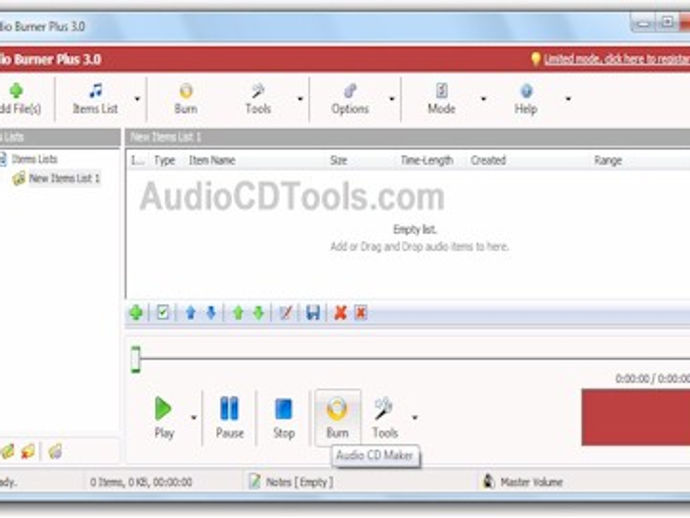The width and height of the screenshot is (690, 518).
Task: Click the green down arrow icon
Action: tap(259, 313)
